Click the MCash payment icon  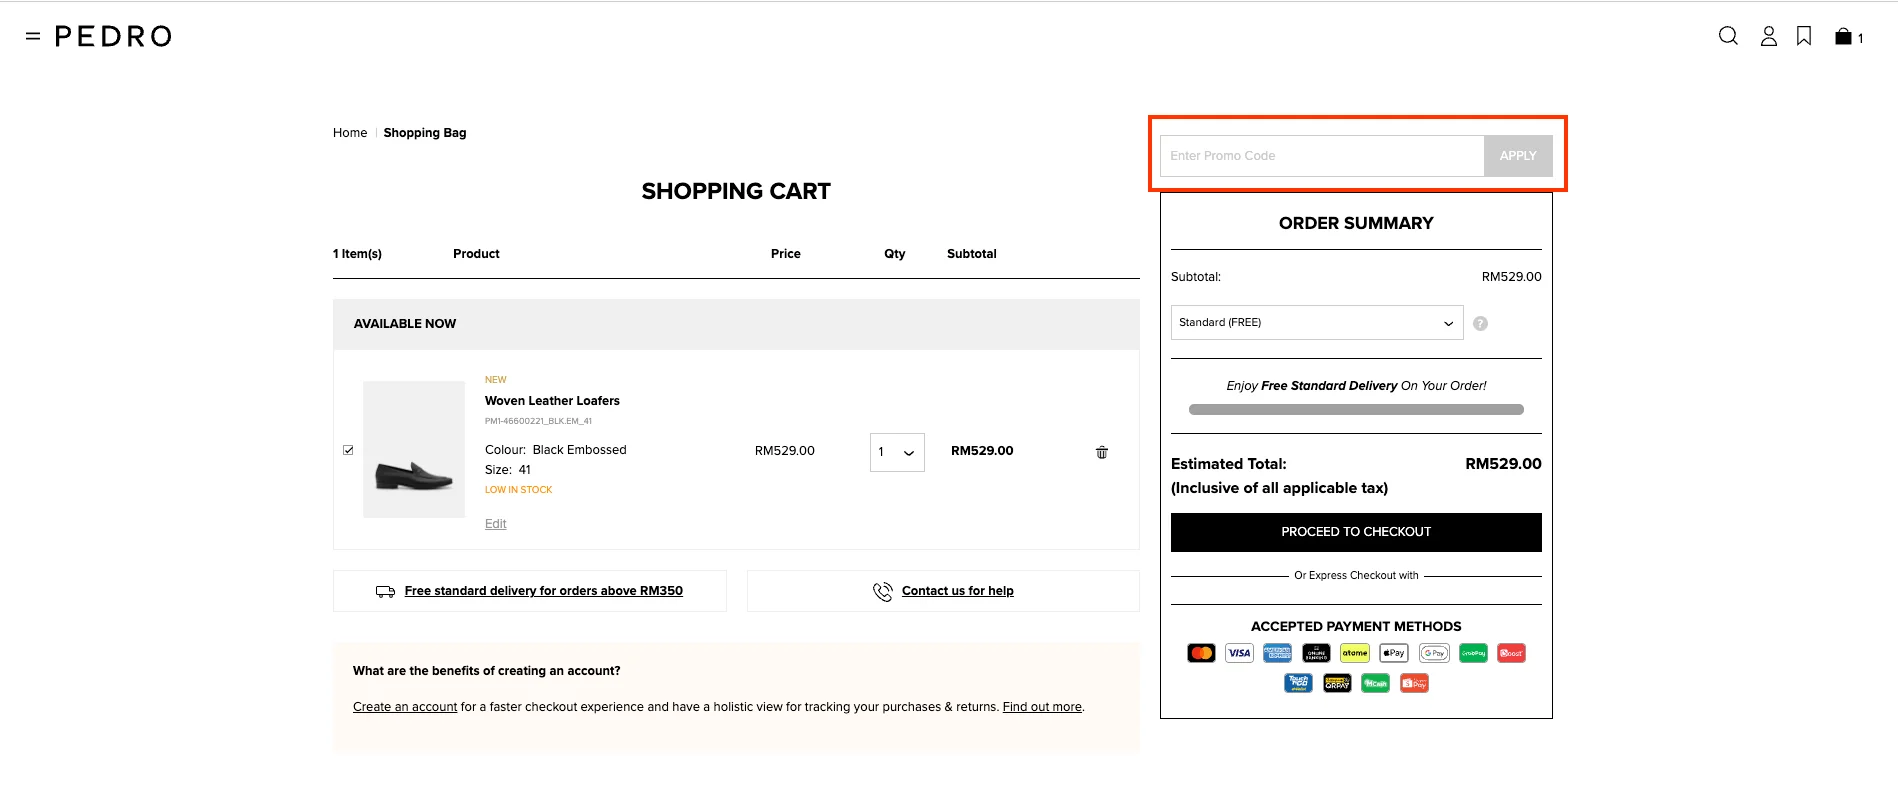(x=1376, y=683)
